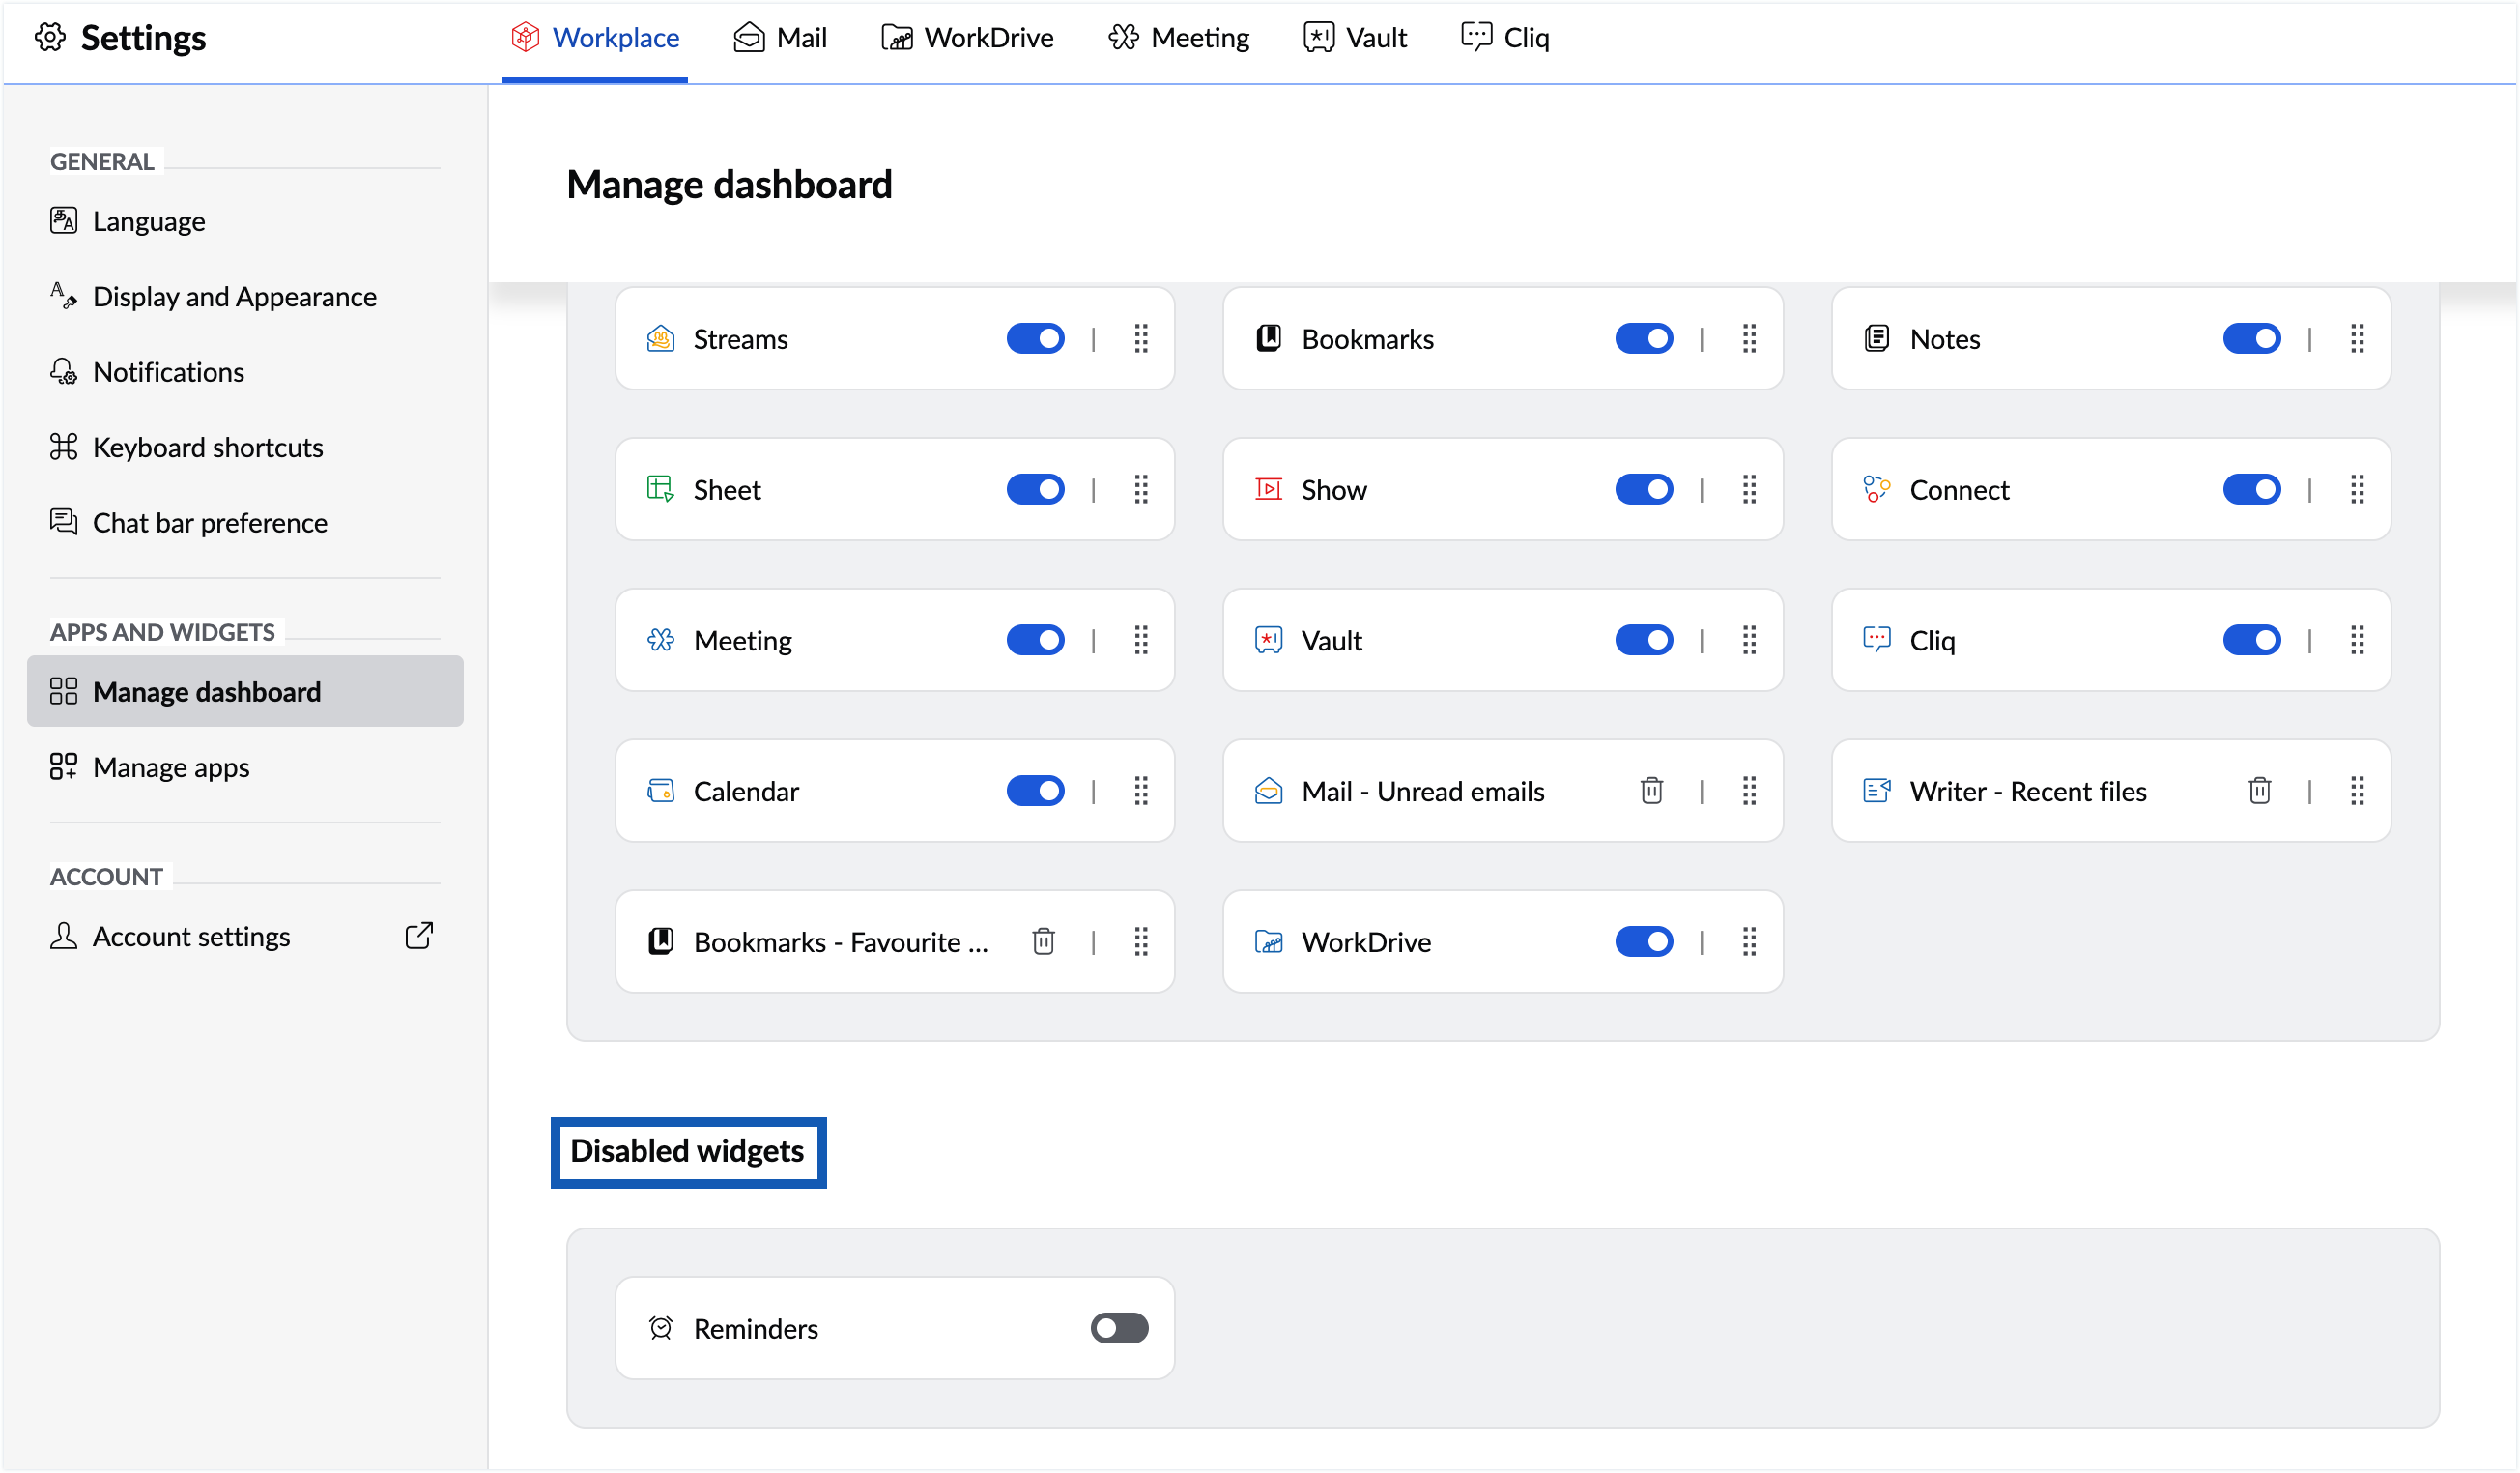This screenshot has width=2520, height=1473.
Task: Click trash icon for Writer - Recent files
Action: (x=2260, y=791)
